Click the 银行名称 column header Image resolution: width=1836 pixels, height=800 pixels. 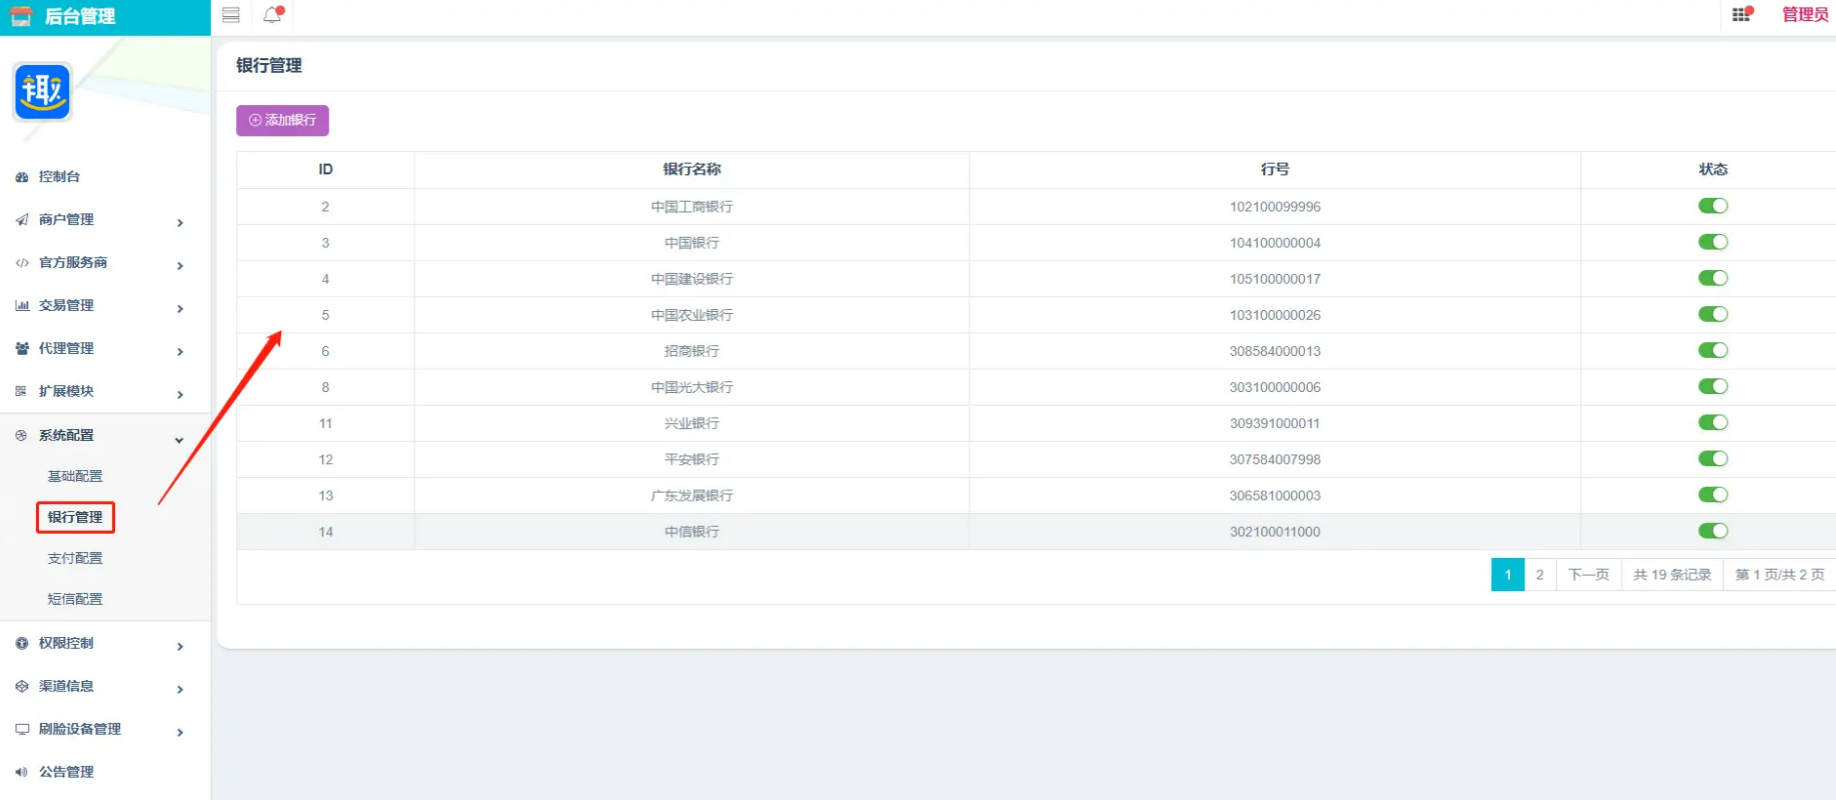(692, 170)
